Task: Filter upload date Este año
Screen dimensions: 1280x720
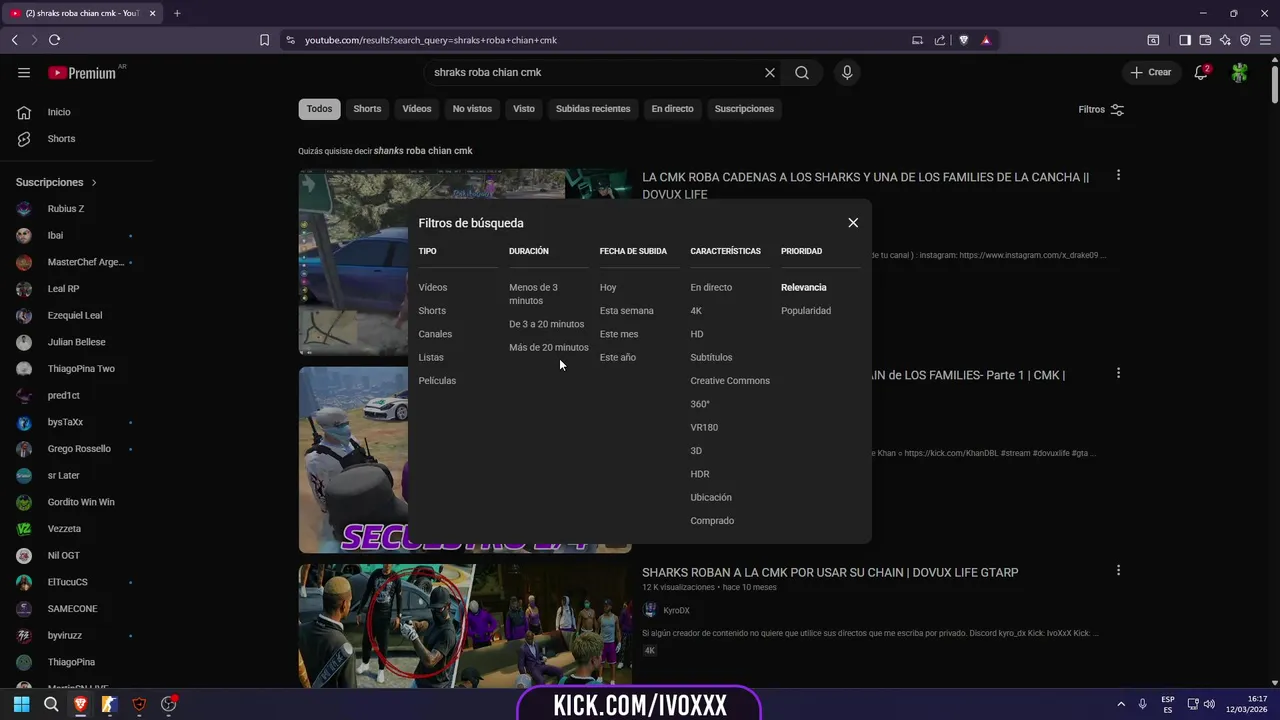Action: tap(618, 358)
